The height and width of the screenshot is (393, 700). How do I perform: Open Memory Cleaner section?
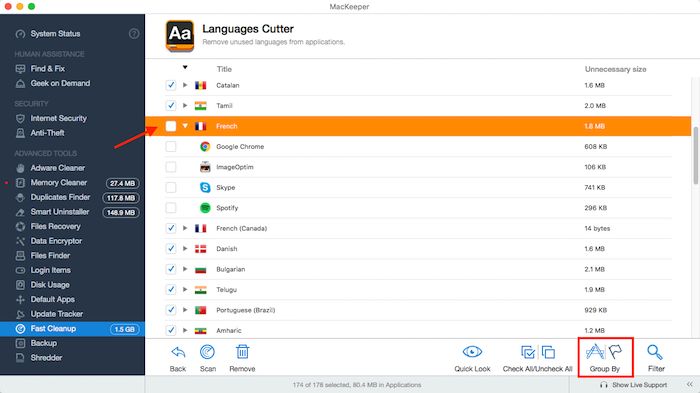58,183
